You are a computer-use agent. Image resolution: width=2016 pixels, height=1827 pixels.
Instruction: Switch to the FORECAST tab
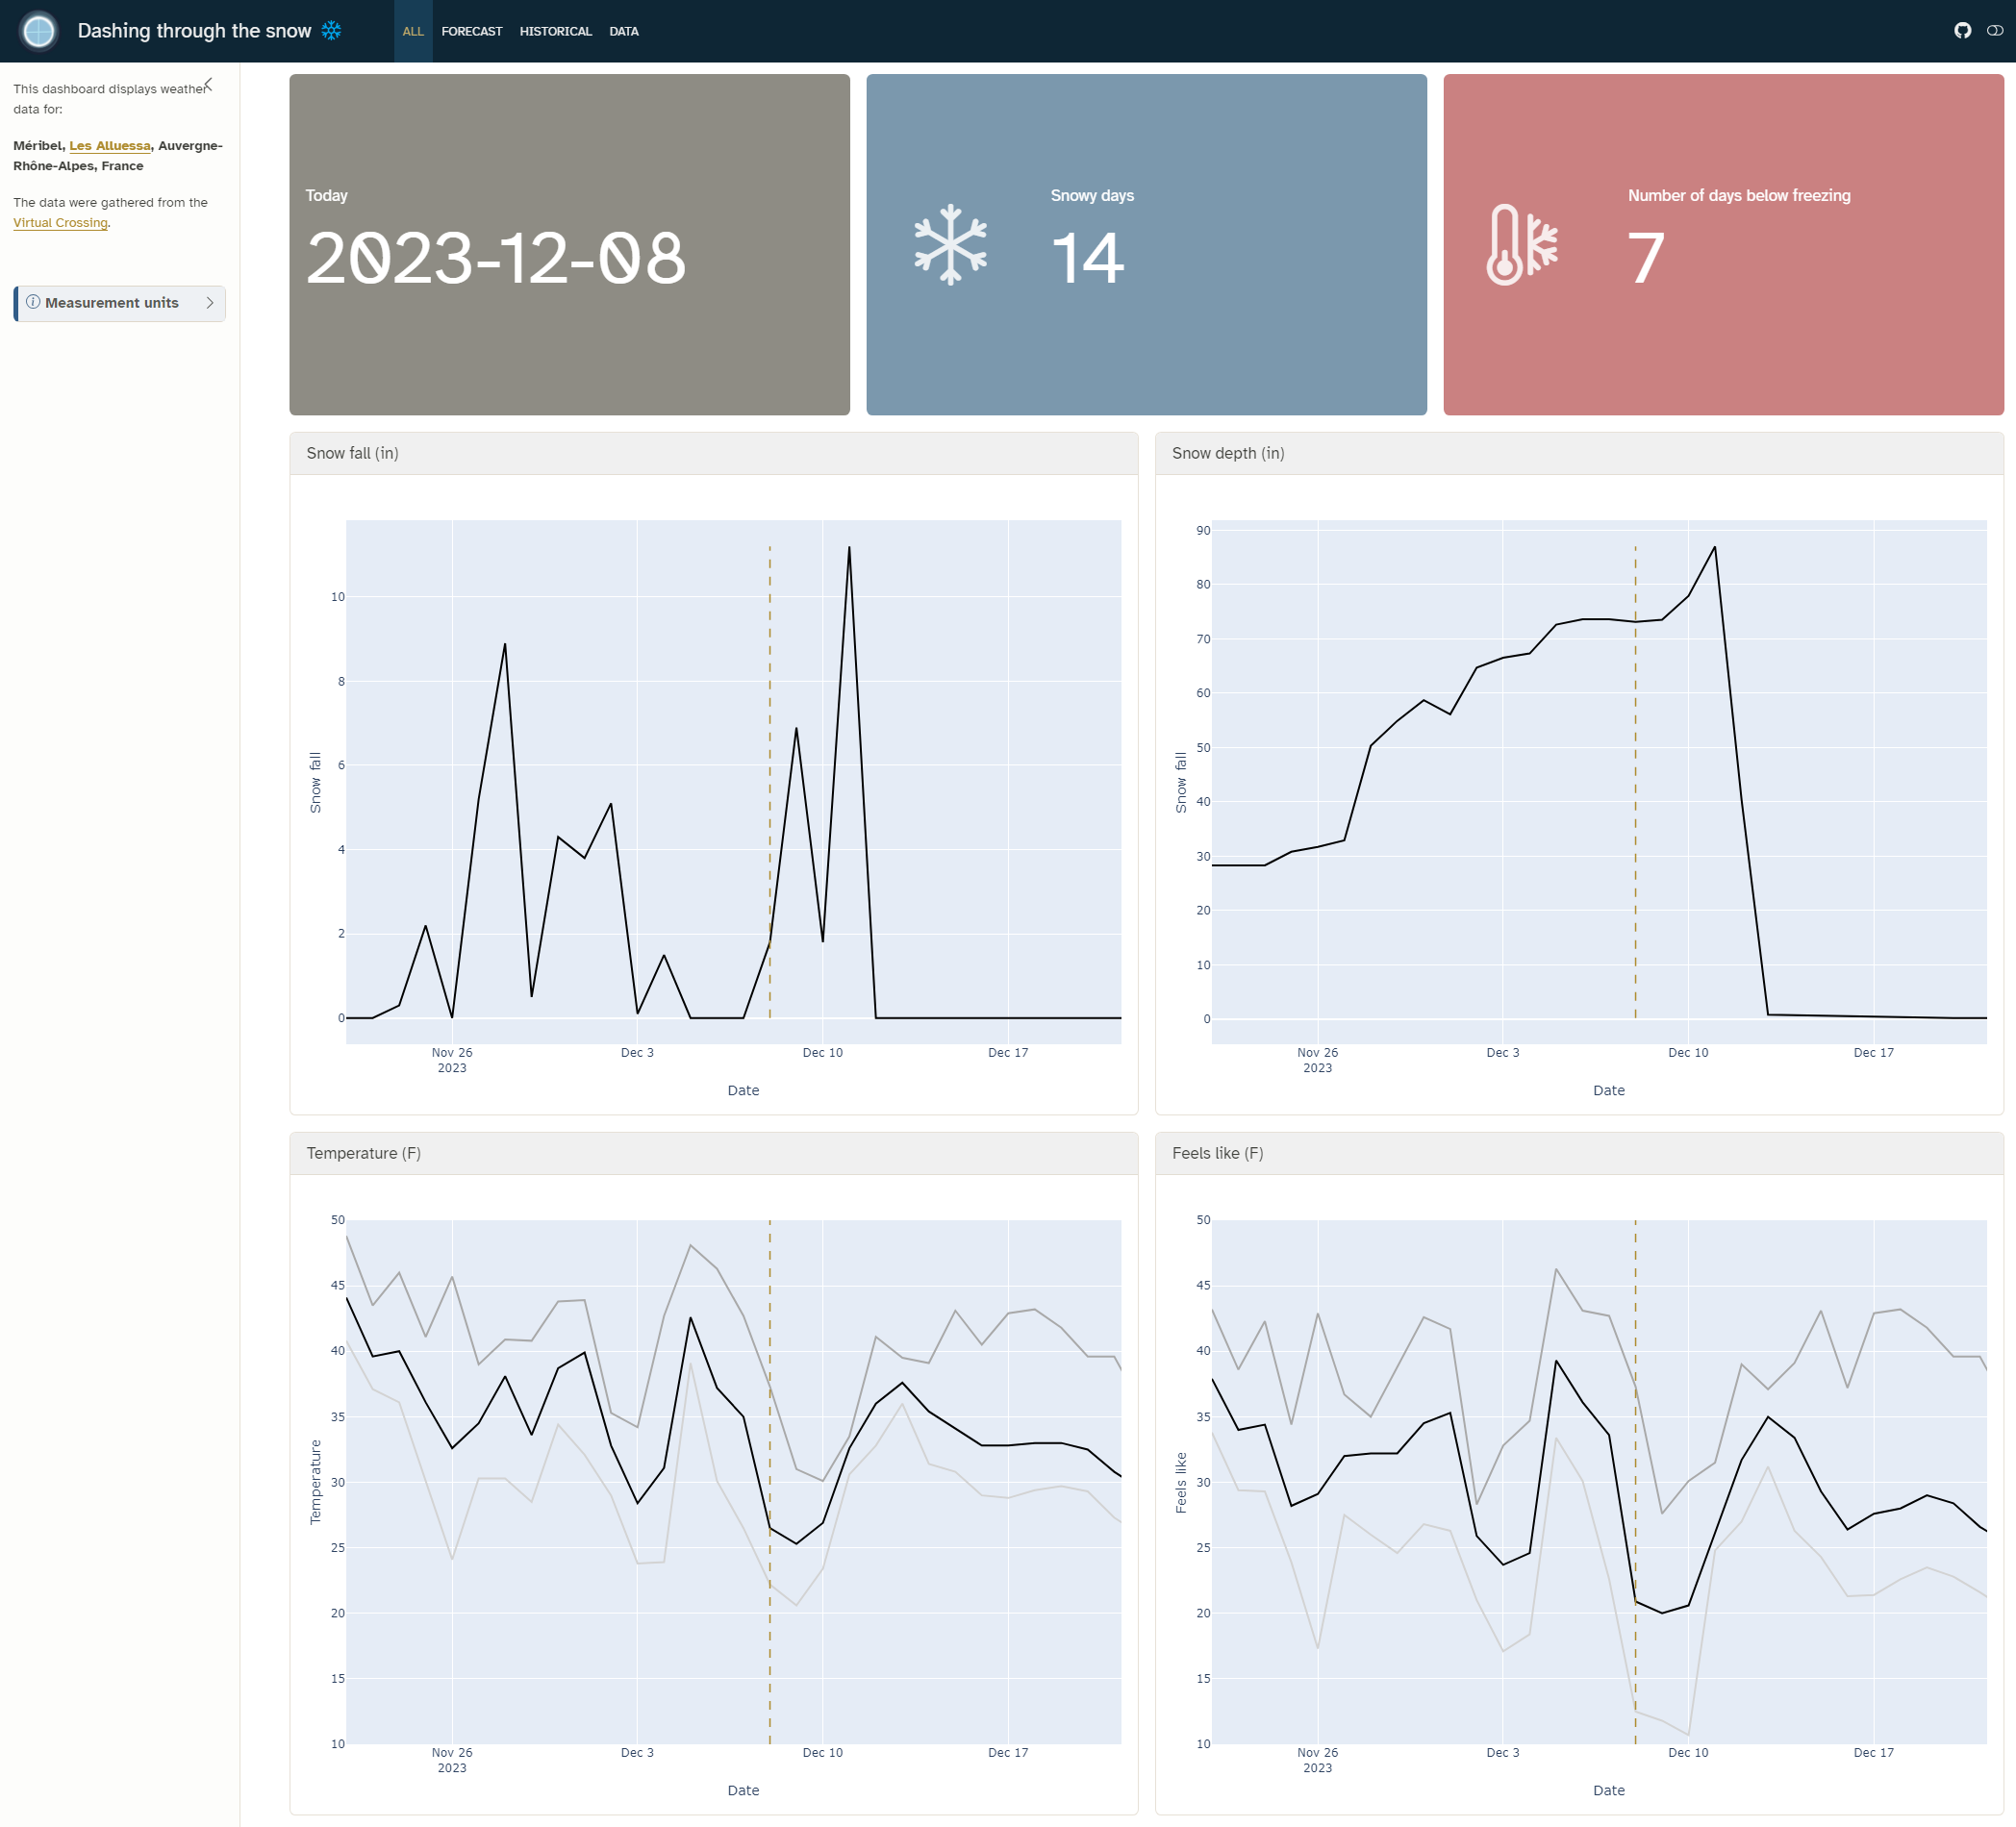point(471,32)
